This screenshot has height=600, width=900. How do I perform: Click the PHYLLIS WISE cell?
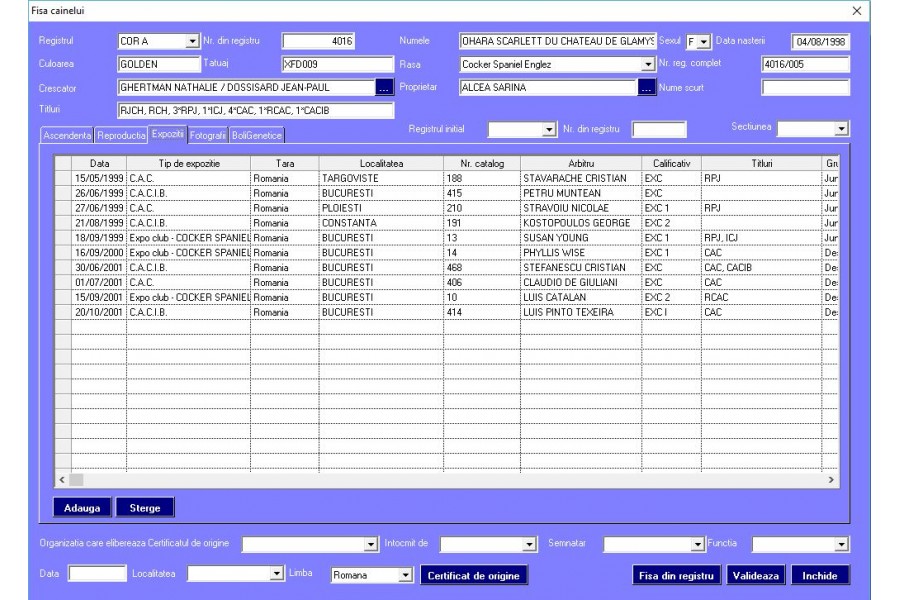[581, 253]
